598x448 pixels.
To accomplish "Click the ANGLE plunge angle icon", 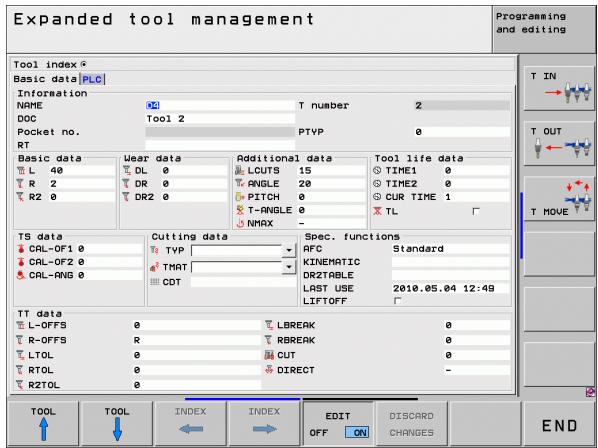I will point(240,183).
